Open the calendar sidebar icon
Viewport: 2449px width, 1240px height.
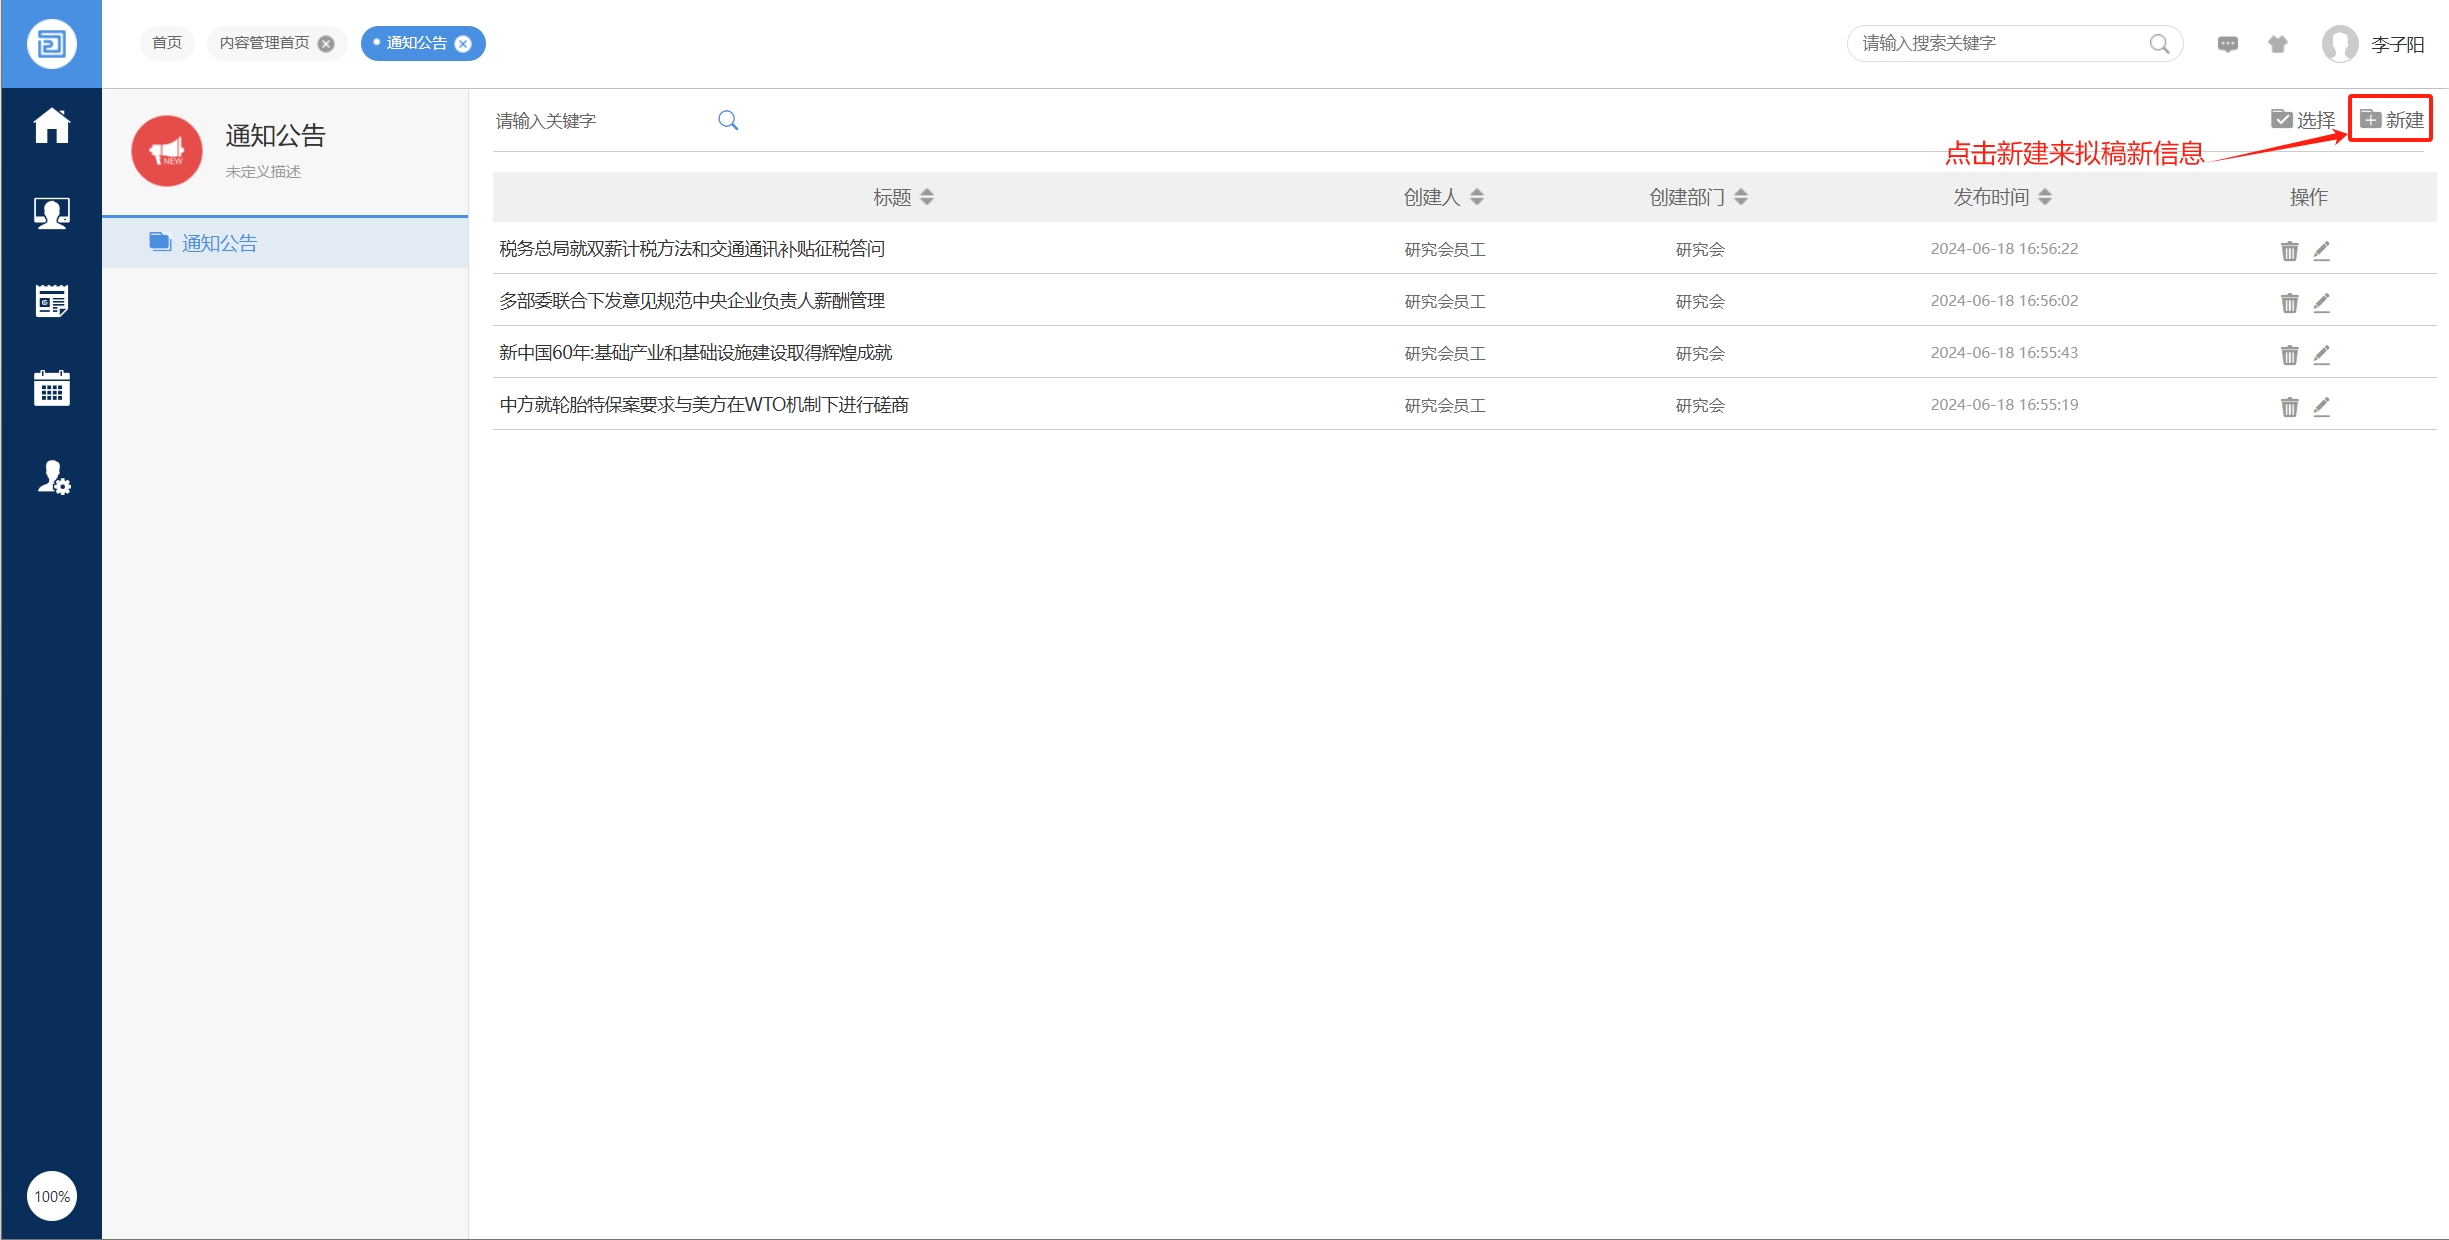(52, 388)
